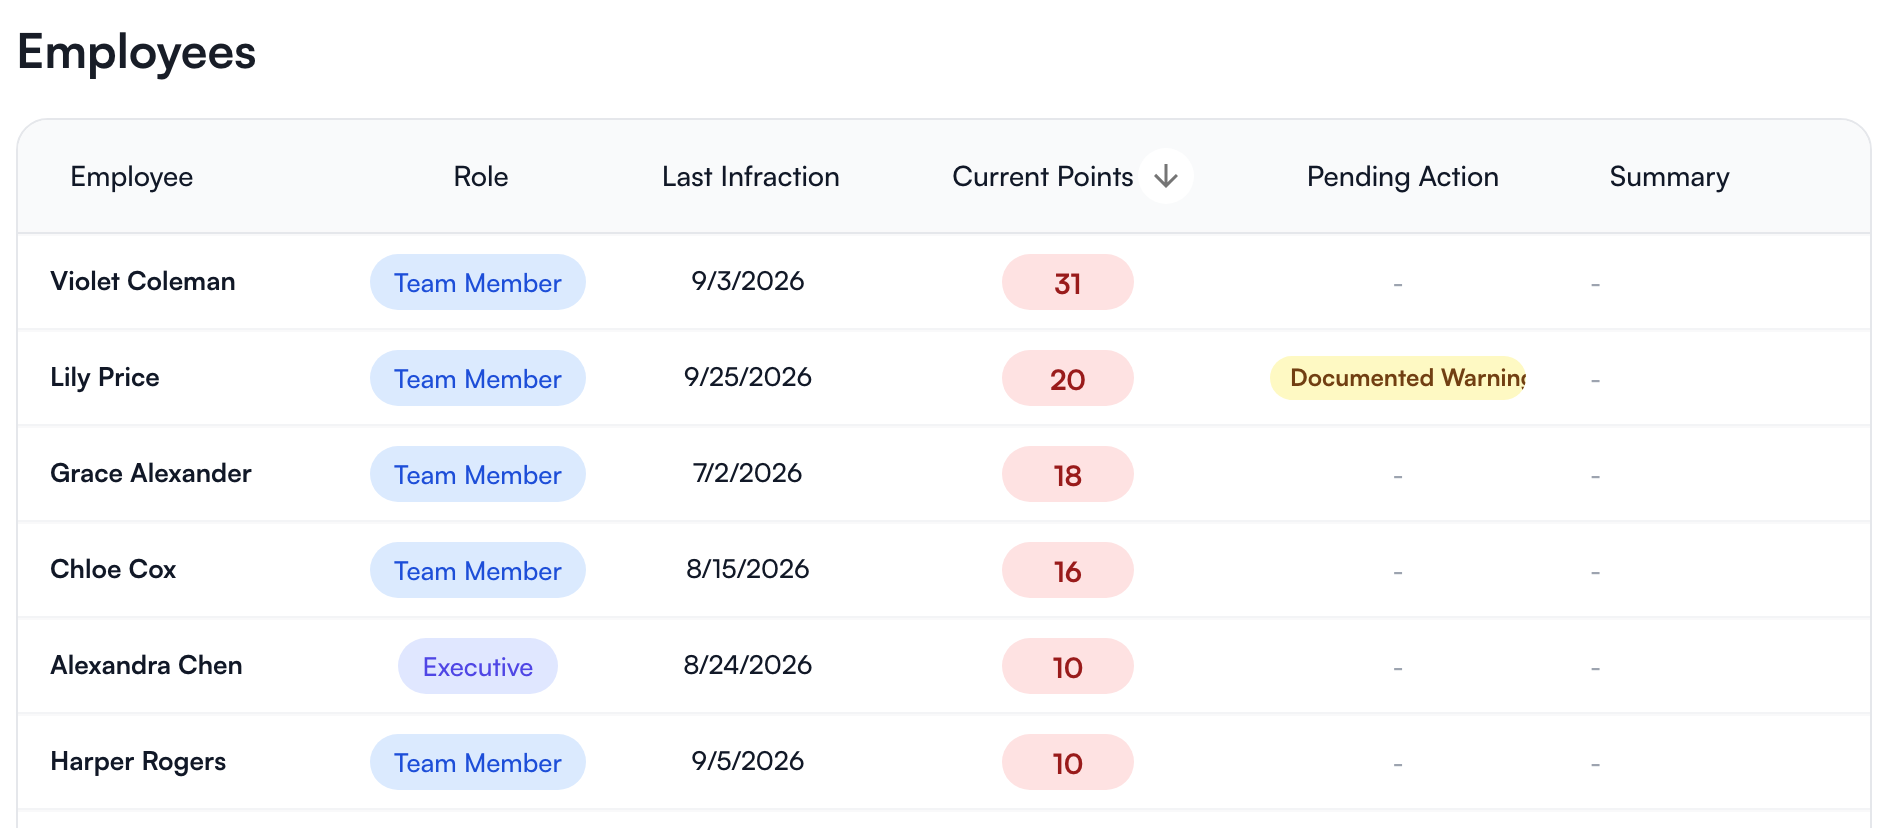Click Grace Alexander's Team Member badge
This screenshot has width=1888, height=828.
click(x=478, y=474)
